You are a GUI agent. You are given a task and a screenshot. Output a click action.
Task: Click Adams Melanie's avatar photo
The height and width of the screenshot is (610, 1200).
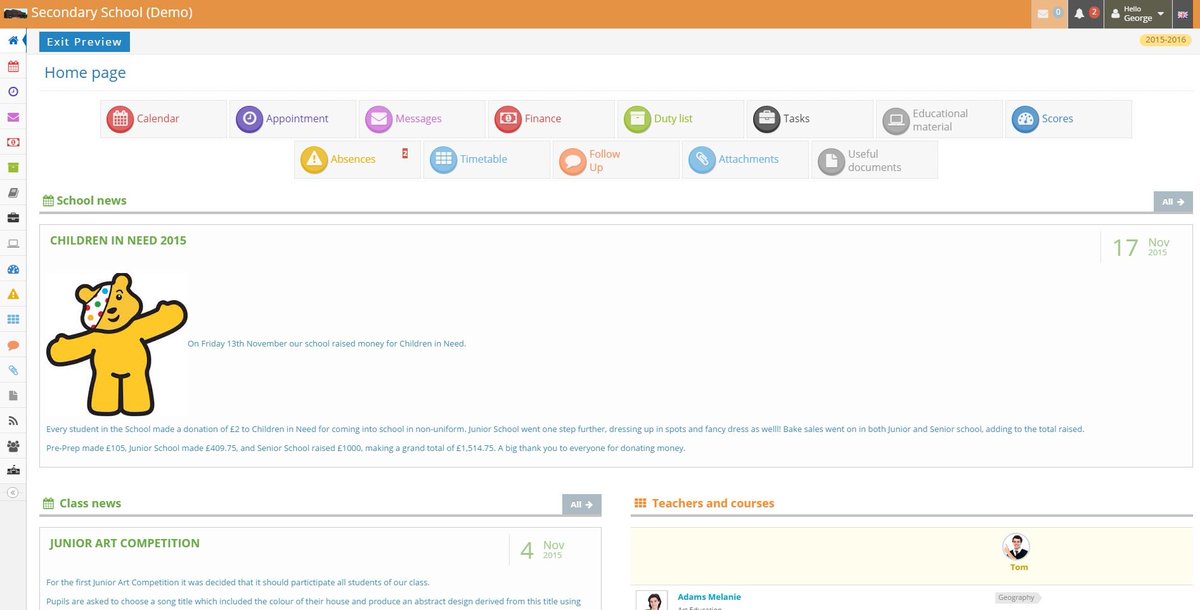(x=652, y=601)
